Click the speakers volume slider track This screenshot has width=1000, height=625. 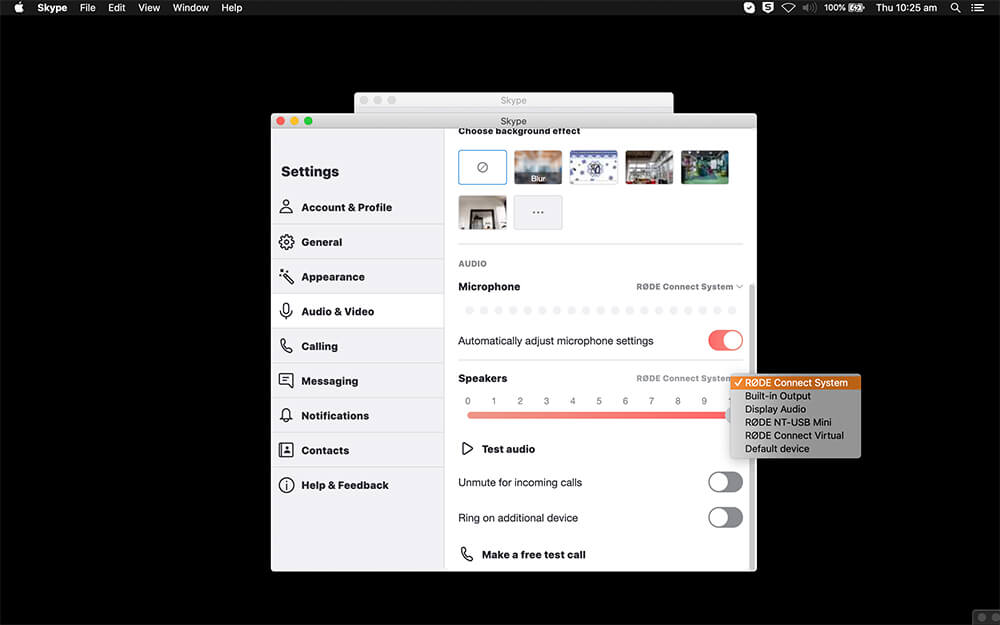[x=598, y=415]
